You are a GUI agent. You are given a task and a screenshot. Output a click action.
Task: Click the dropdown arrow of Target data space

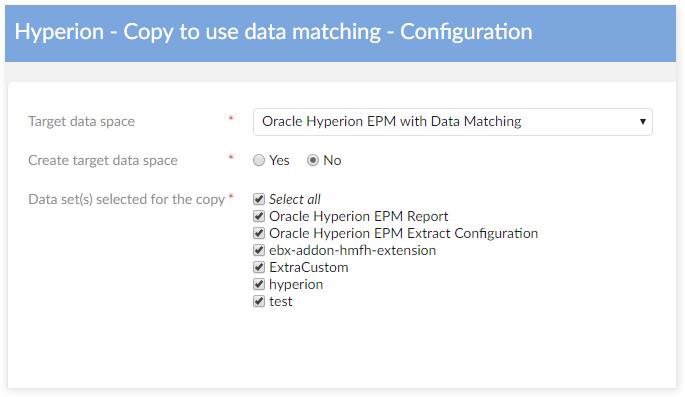pos(643,122)
